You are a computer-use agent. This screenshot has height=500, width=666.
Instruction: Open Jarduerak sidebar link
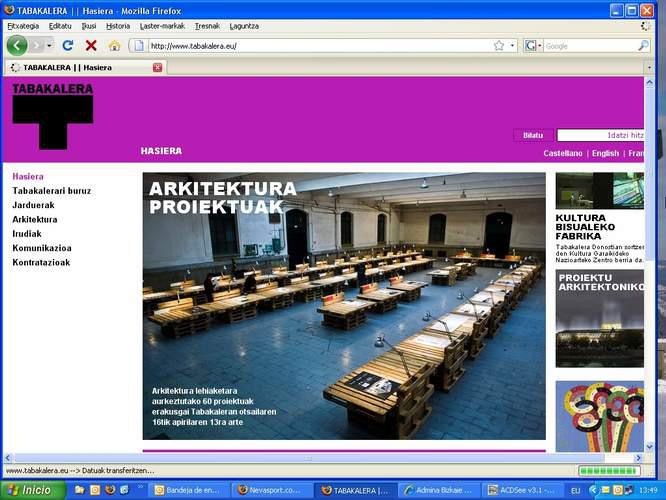coord(34,205)
